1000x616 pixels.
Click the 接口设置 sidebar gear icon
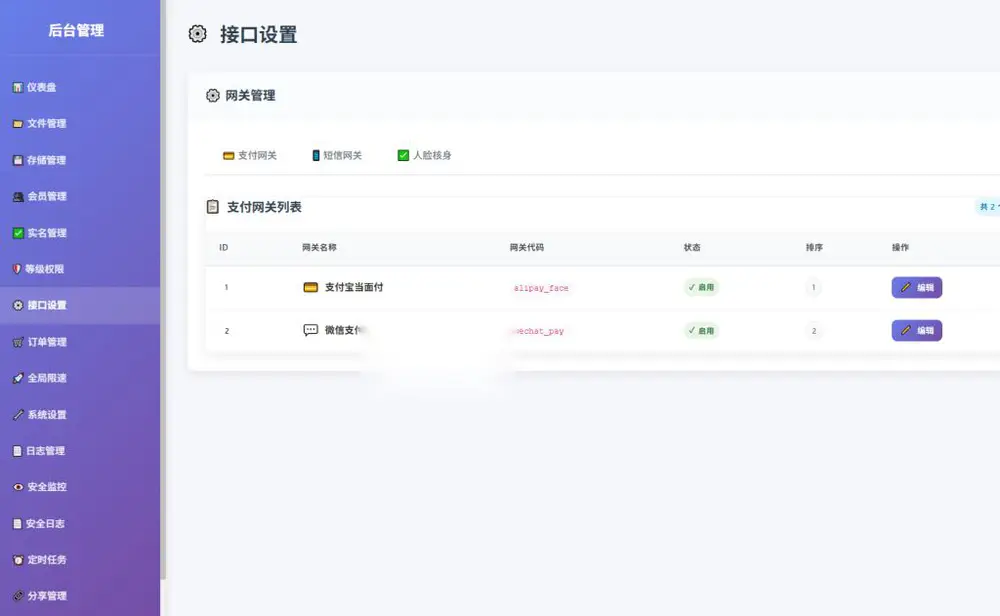[x=18, y=305]
